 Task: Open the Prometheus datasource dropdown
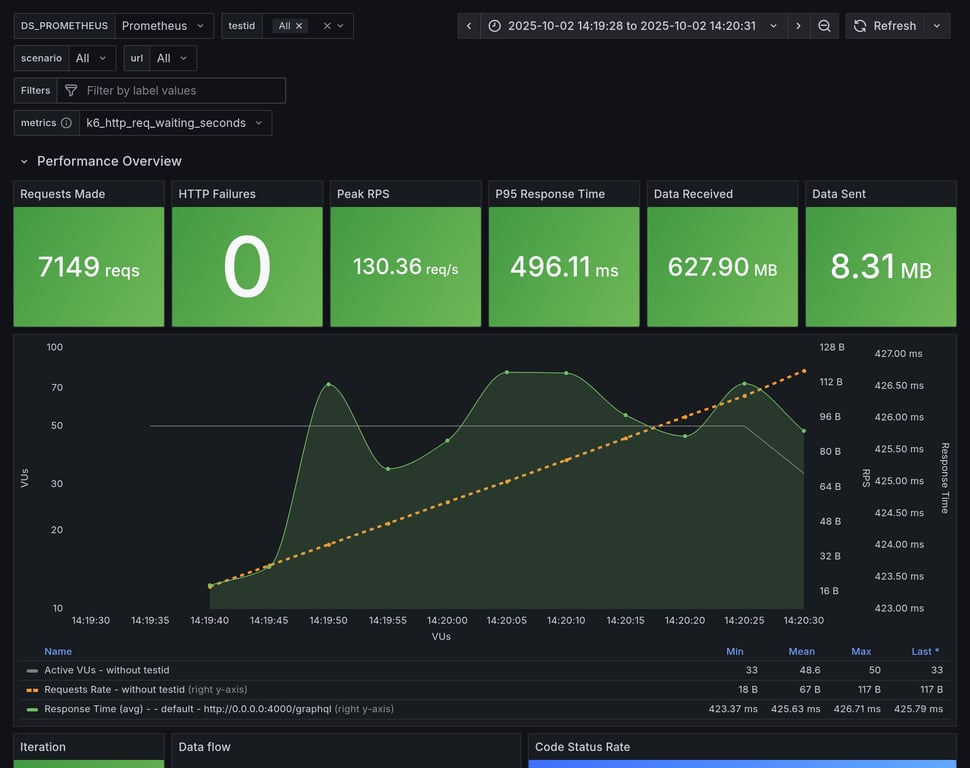coord(163,26)
